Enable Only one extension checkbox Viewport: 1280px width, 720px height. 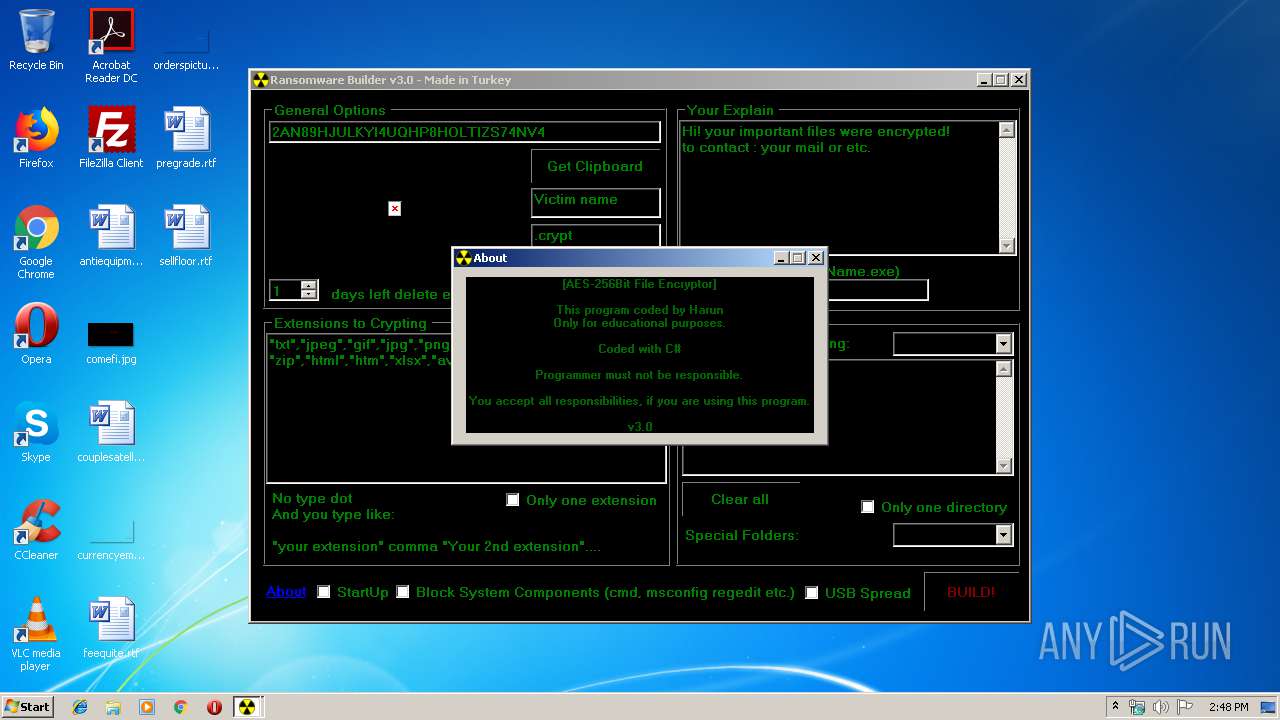pos(513,500)
